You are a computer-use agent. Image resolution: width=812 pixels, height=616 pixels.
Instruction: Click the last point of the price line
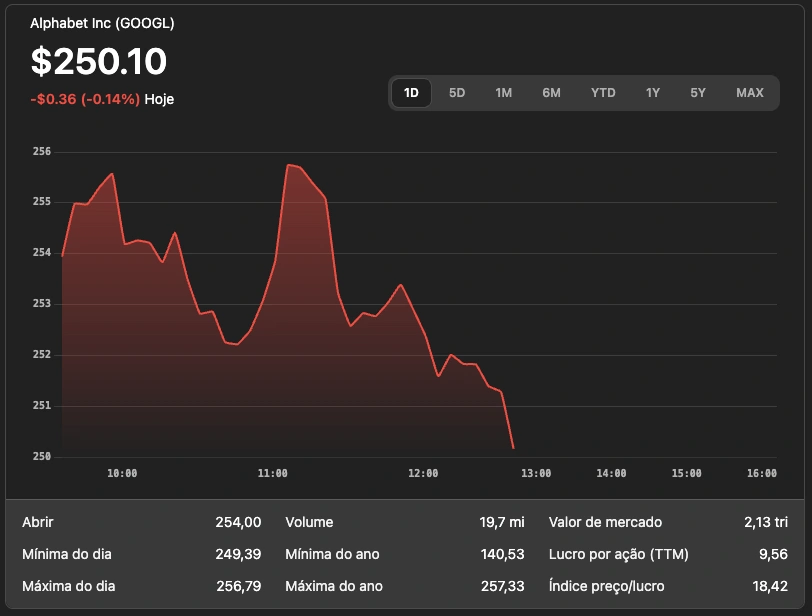point(513,448)
